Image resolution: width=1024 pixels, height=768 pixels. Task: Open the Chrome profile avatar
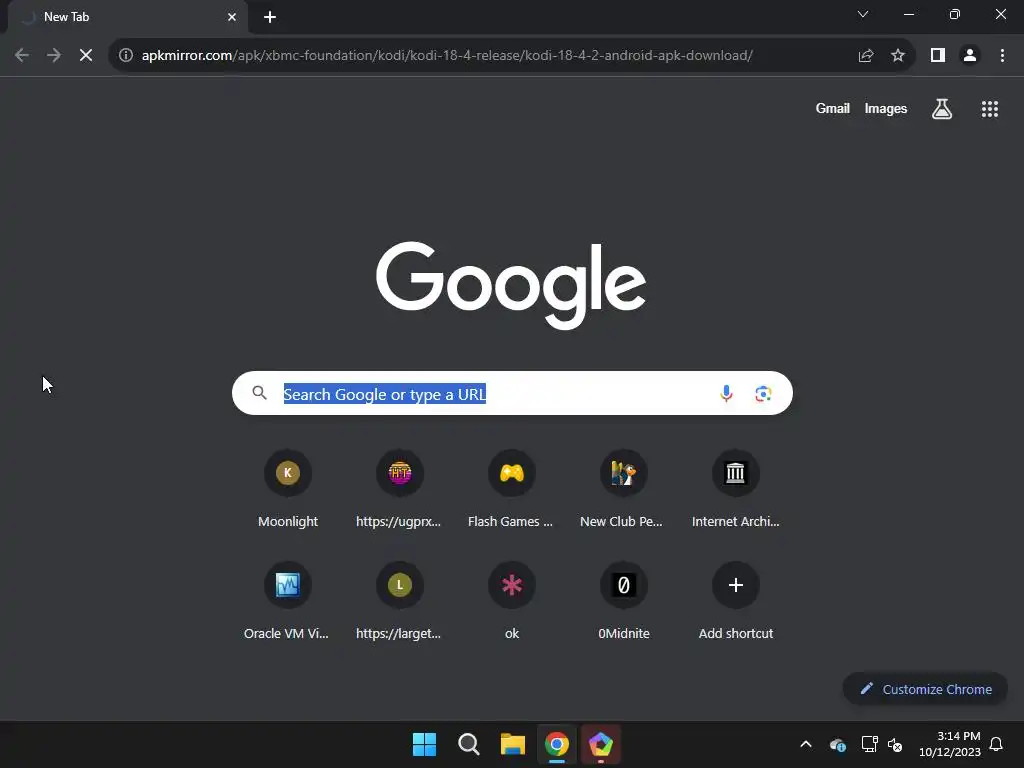970,56
